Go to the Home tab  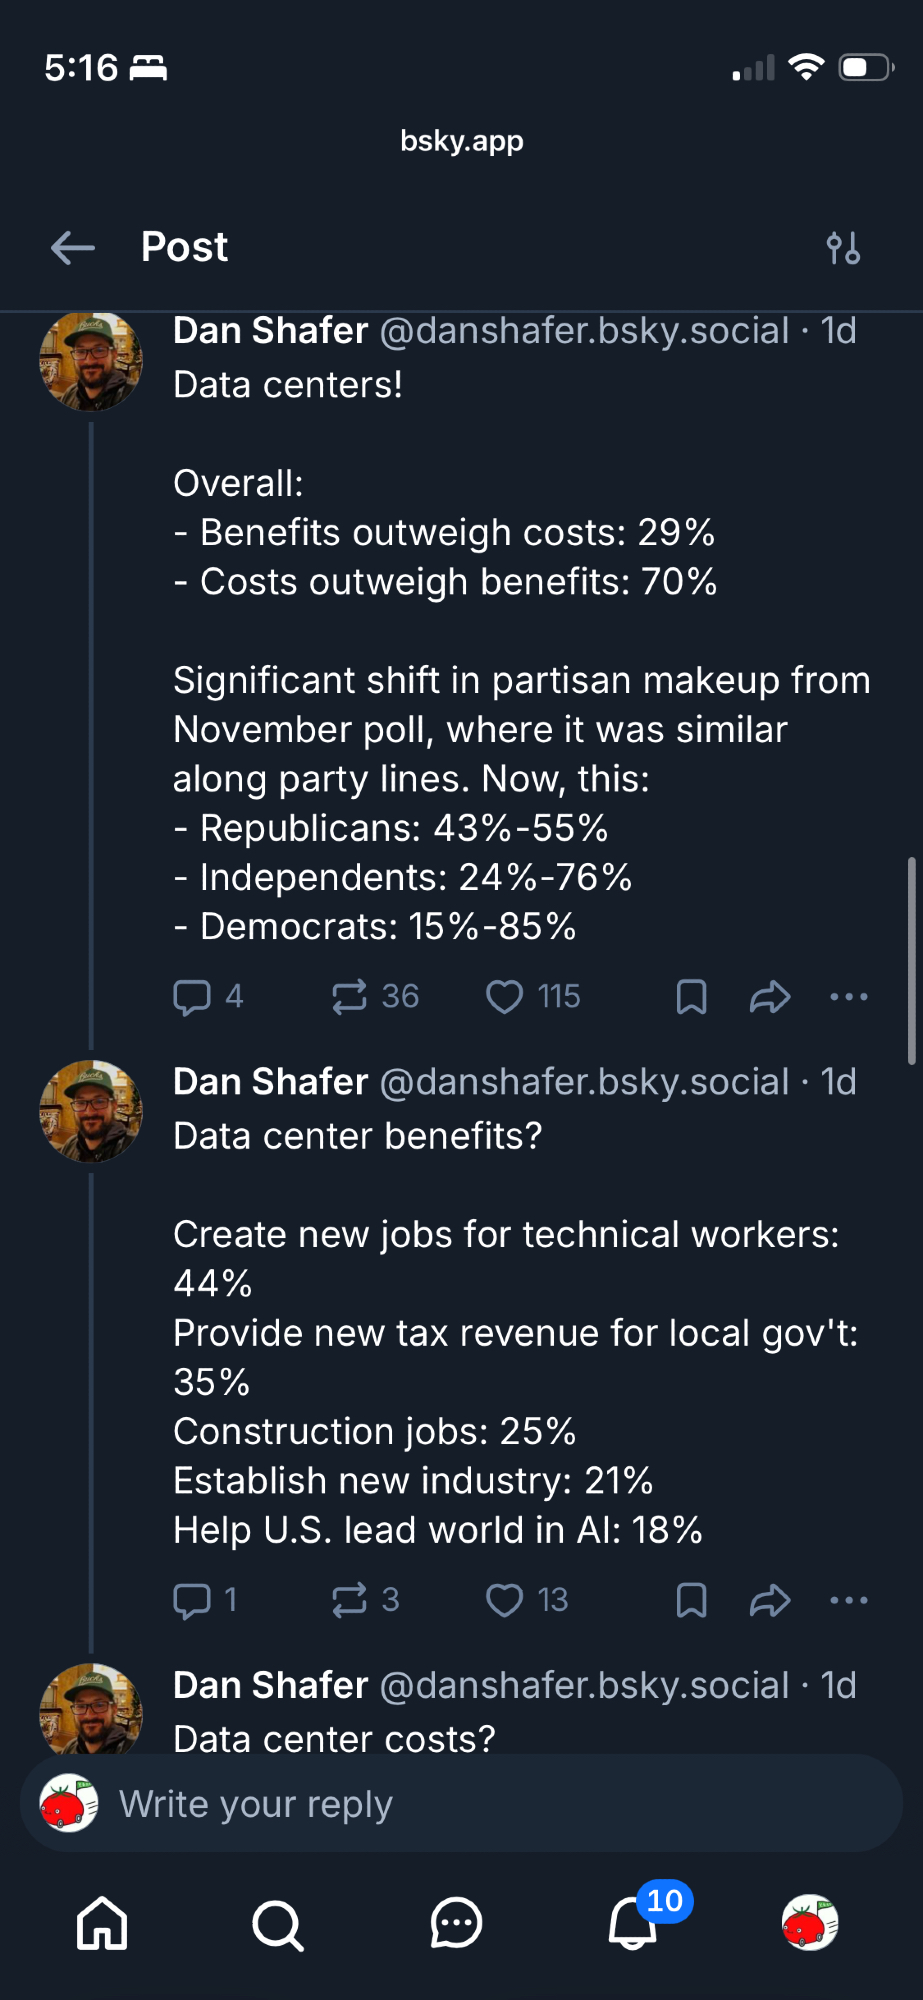tap(103, 1923)
